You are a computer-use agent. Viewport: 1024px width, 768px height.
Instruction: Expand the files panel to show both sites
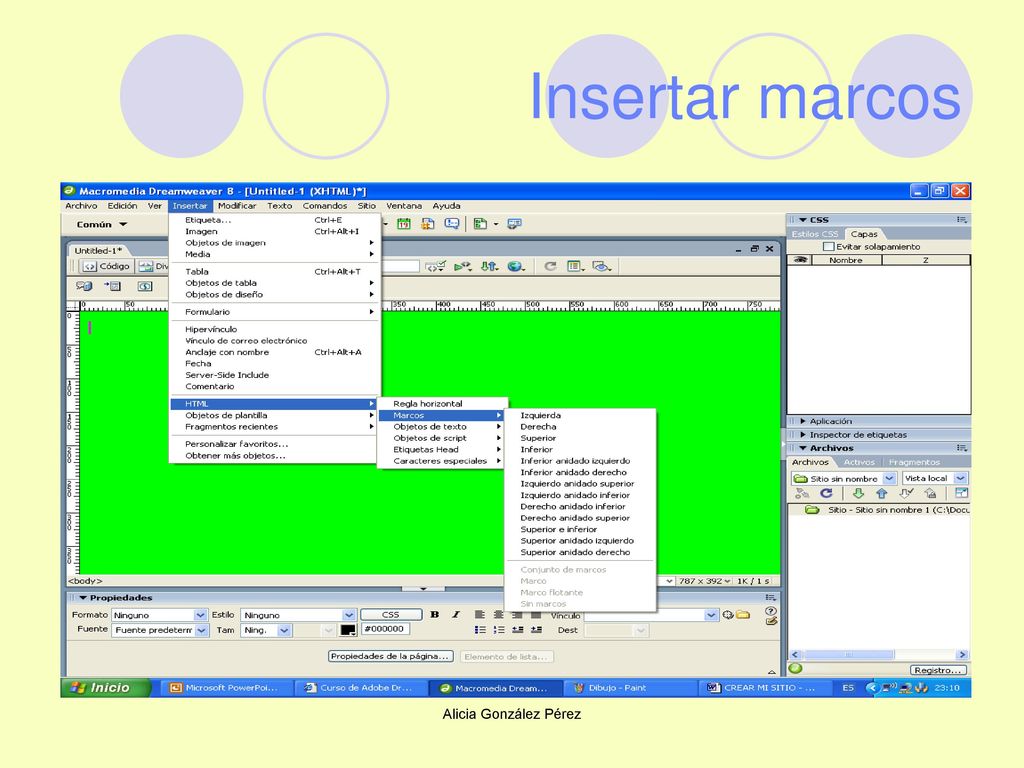click(x=961, y=494)
